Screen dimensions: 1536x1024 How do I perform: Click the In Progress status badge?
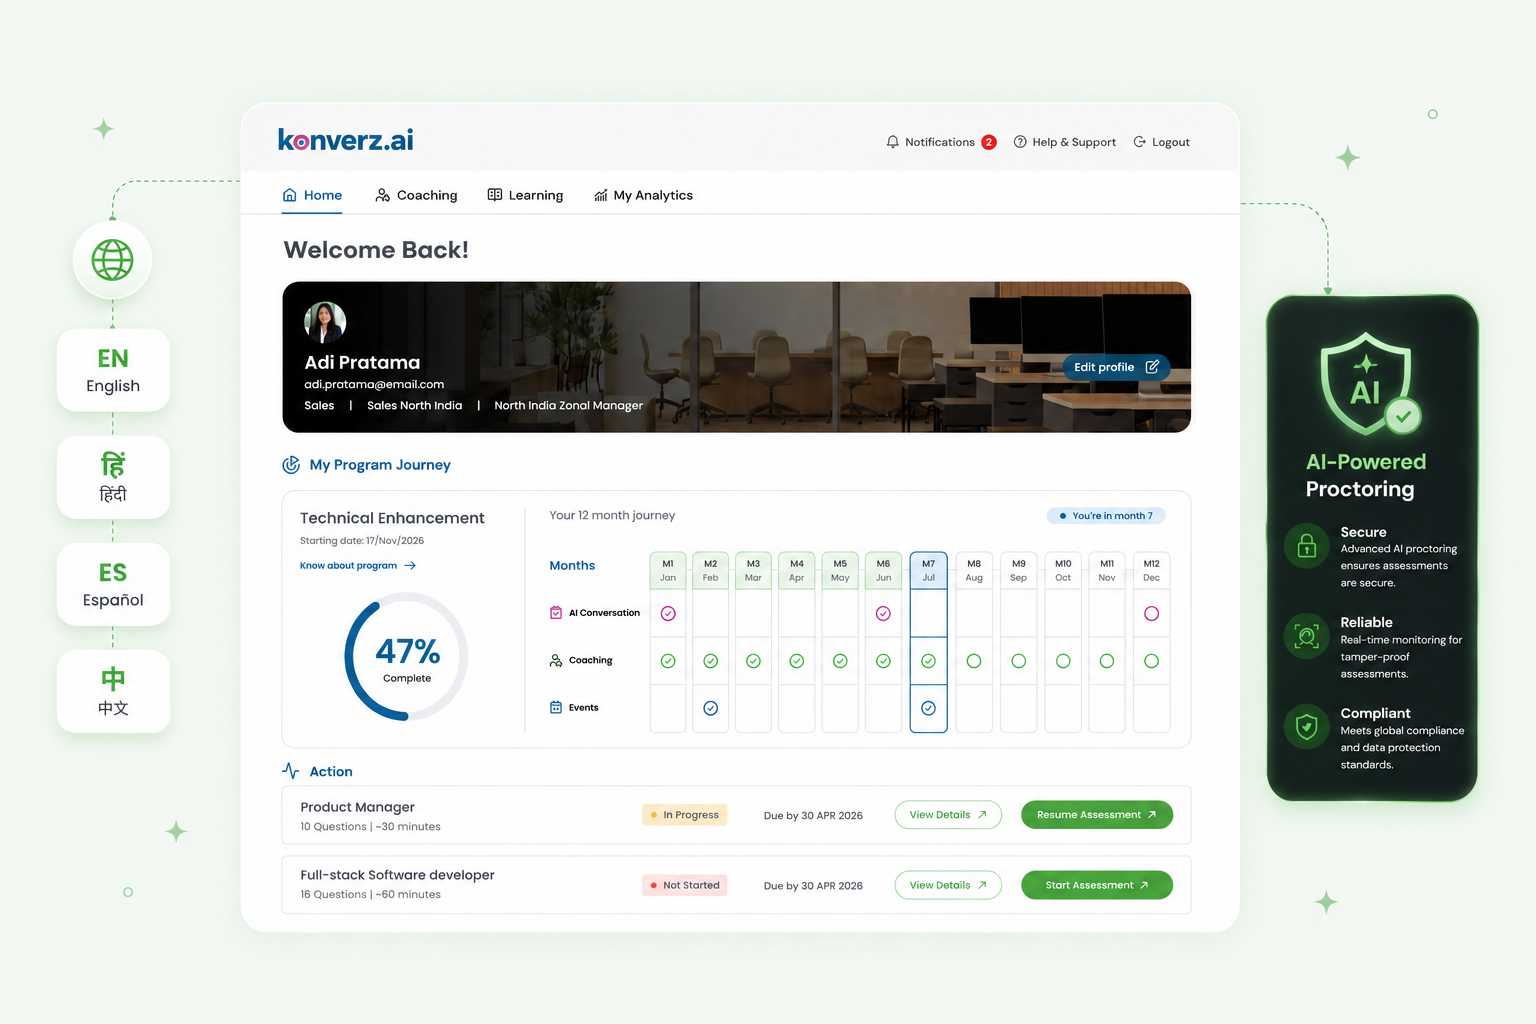point(685,815)
